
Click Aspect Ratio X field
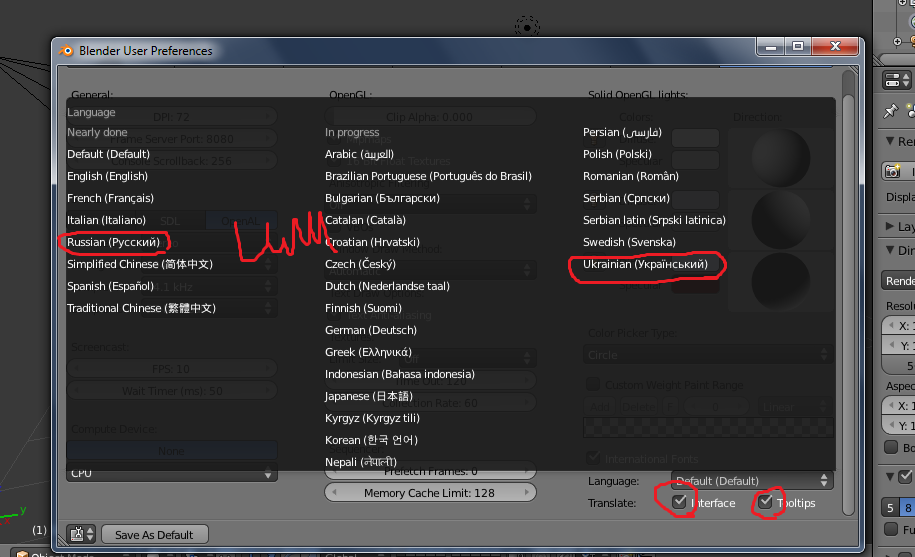pos(899,406)
